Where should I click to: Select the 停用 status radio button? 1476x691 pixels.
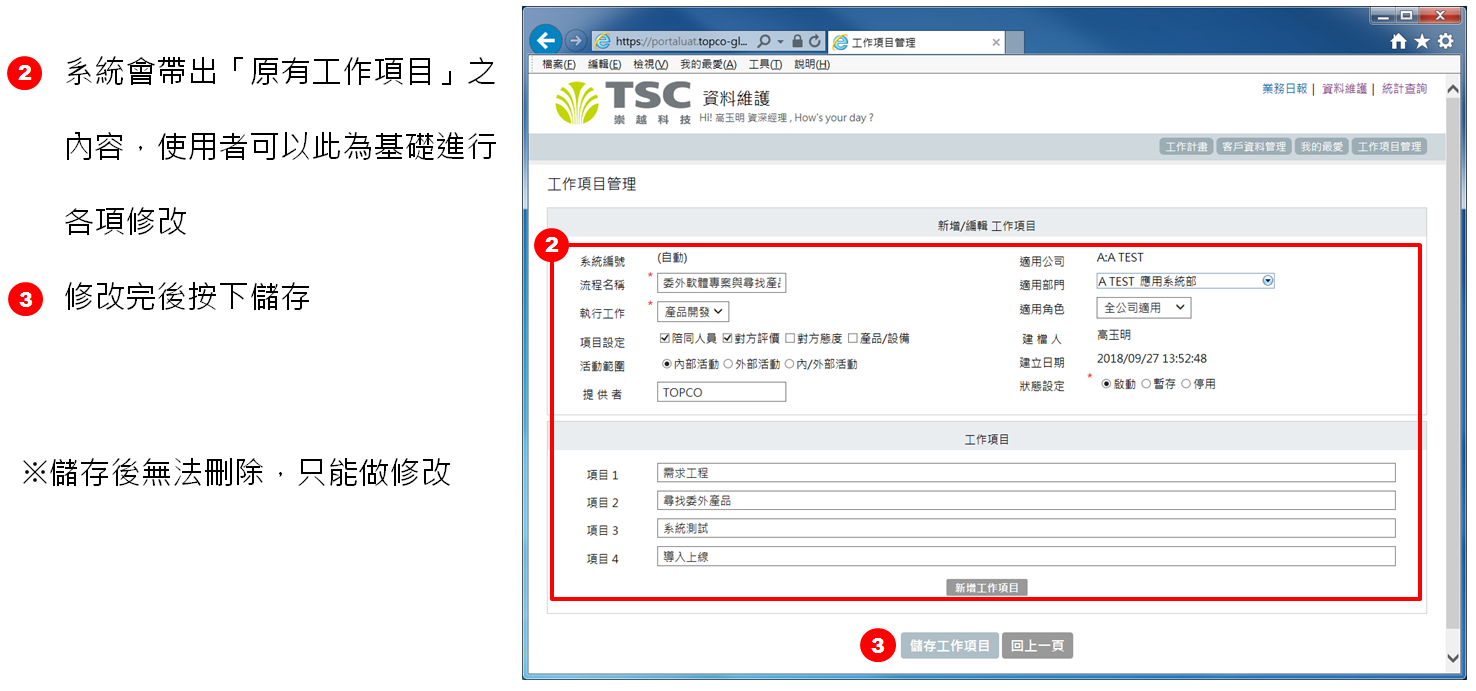click(x=1186, y=384)
